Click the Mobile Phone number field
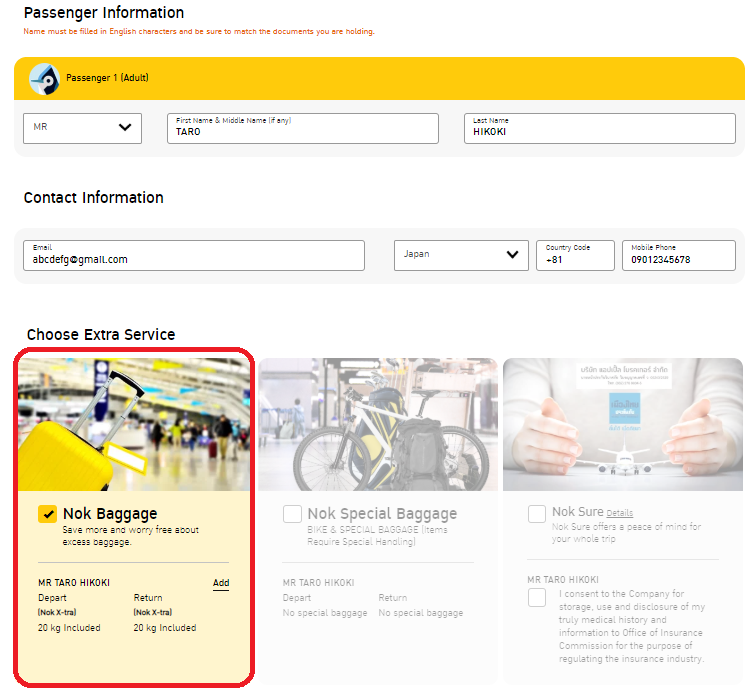 coord(679,255)
